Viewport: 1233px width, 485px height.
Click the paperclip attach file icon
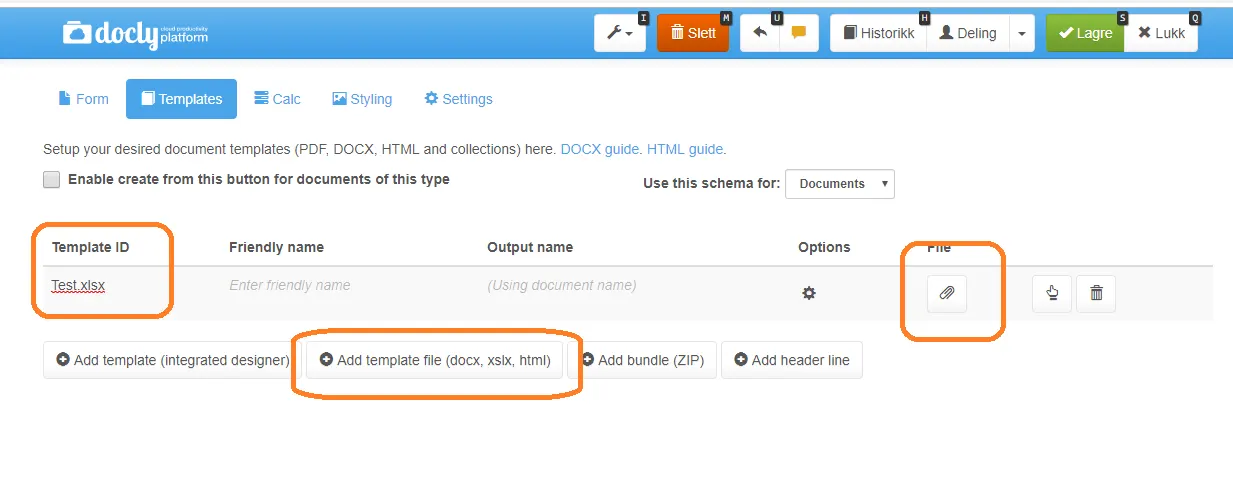click(947, 293)
